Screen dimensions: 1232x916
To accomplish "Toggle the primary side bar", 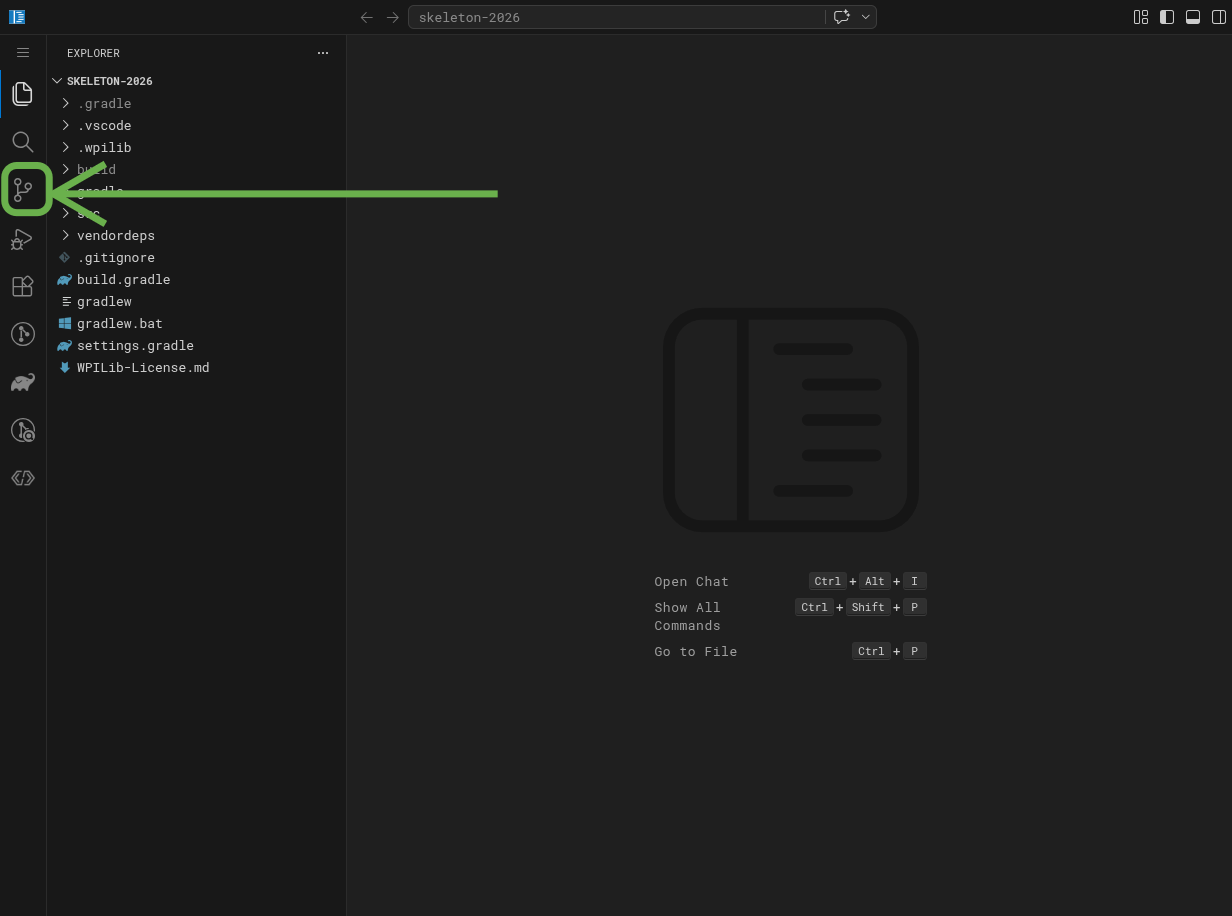I will click(x=1167, y=17).
